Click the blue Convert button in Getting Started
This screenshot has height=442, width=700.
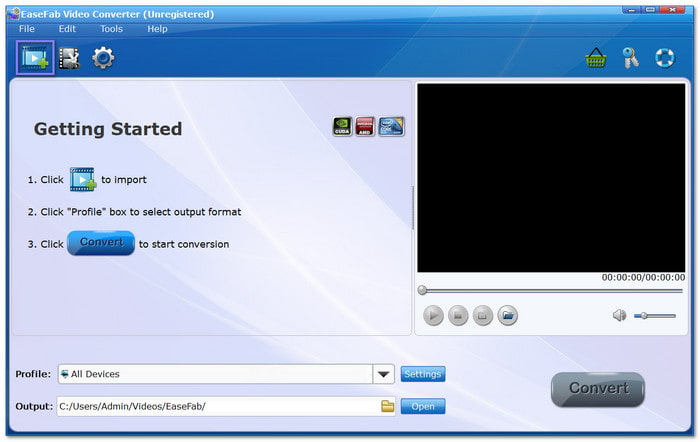[x=101, y=243]
